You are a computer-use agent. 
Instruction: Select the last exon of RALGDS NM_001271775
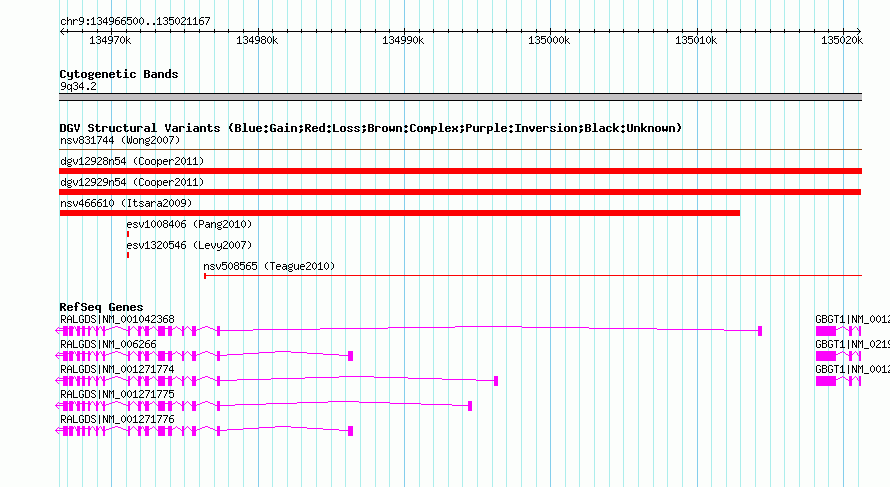(x=470, y=406)
